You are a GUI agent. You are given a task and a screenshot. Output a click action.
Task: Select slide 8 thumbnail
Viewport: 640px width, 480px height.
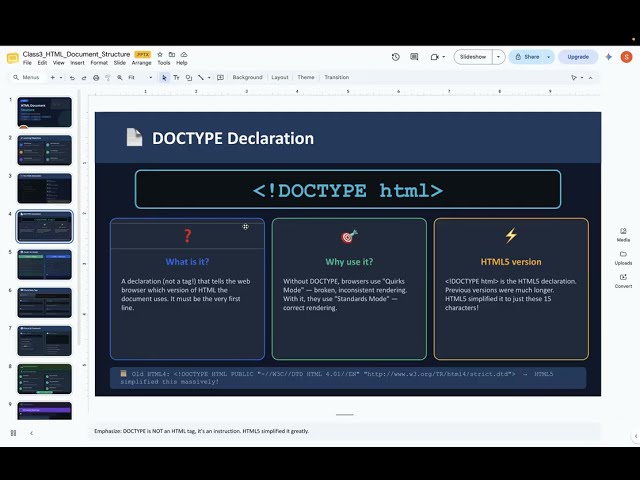[x=44, y=379]
